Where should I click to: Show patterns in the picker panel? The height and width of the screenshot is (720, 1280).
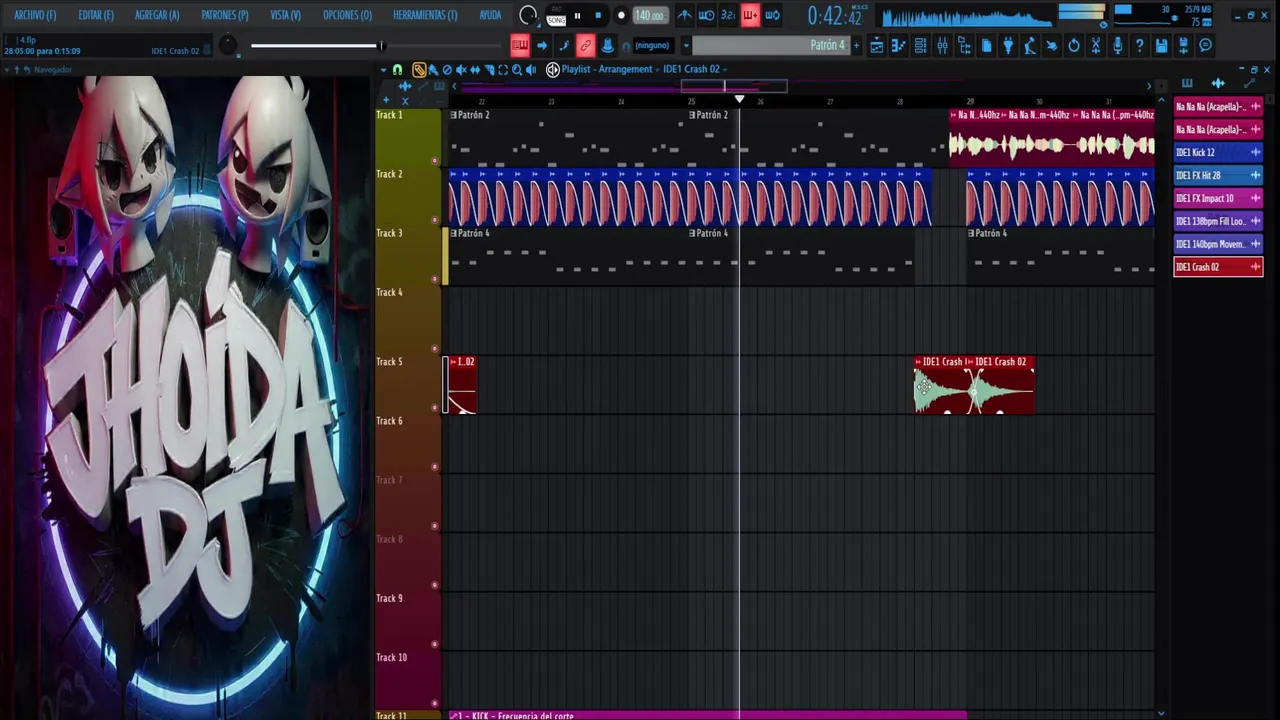(x=1187, y=84)
